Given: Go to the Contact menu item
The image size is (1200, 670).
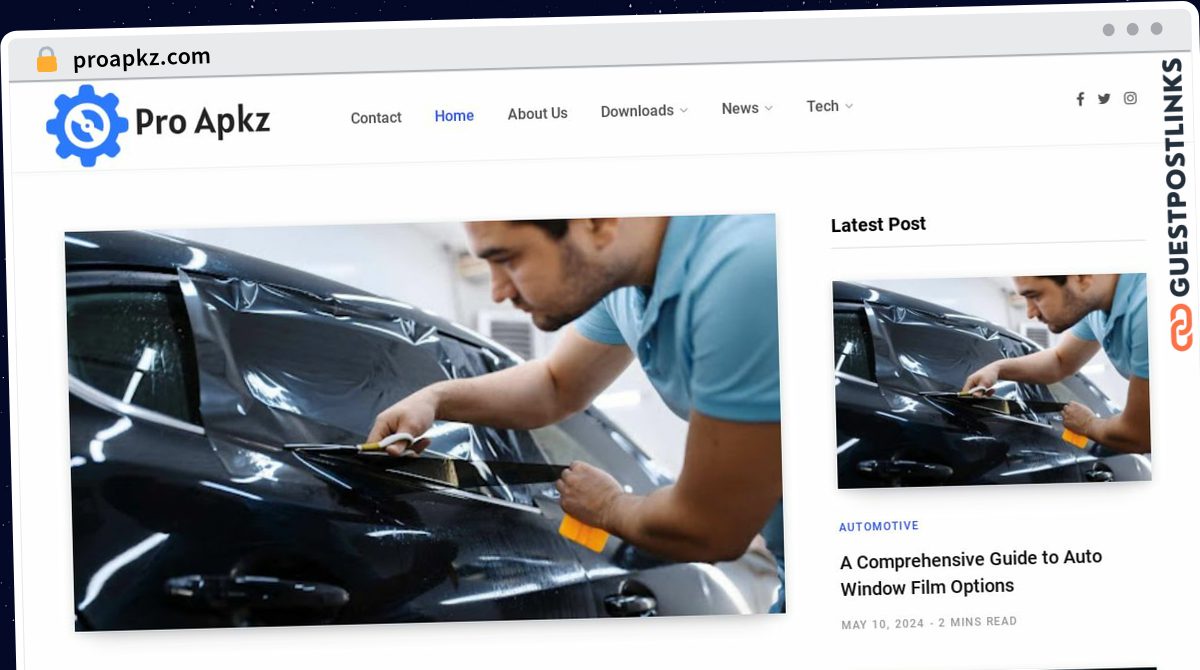Looking at the screenshot, I should (x=376, y=118).
